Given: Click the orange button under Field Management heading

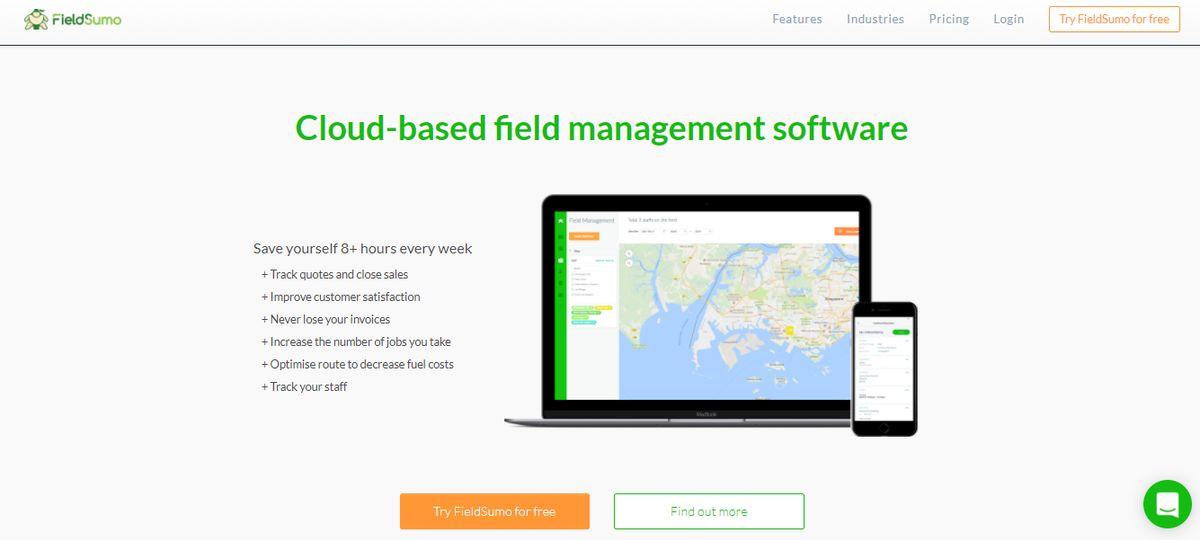Looking at the screenshot, I should click(x=584, y=236).
